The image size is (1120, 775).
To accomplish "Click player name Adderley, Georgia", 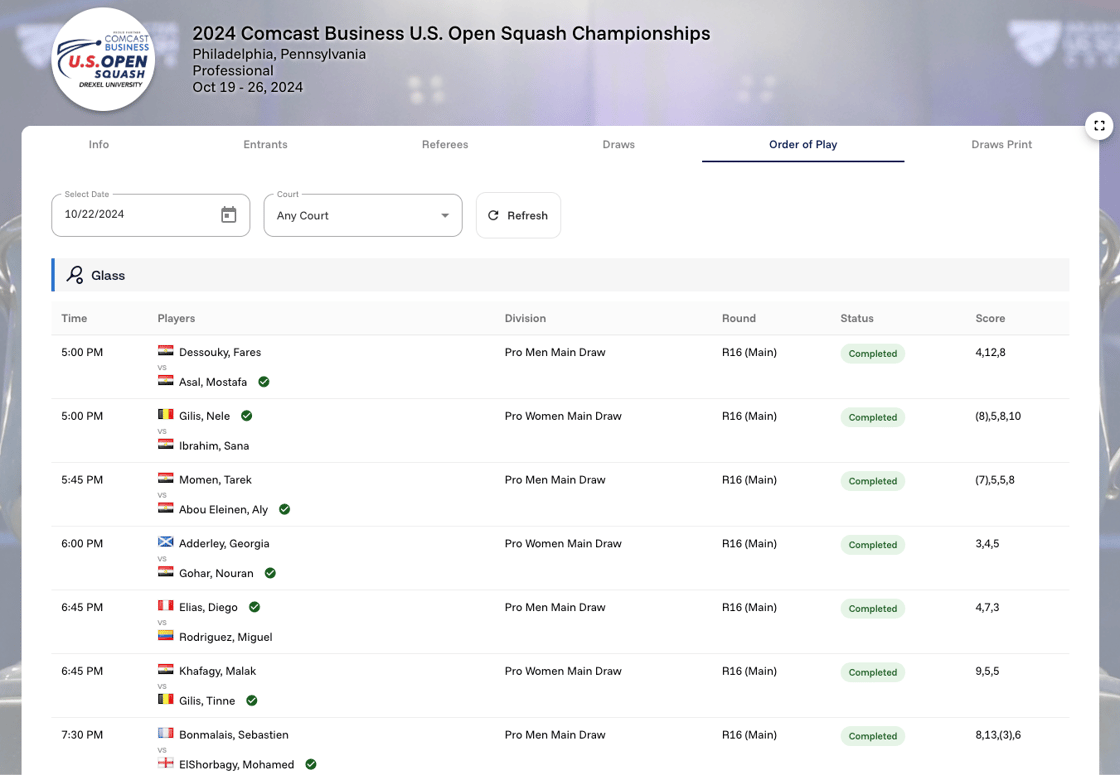I will 224,544.
